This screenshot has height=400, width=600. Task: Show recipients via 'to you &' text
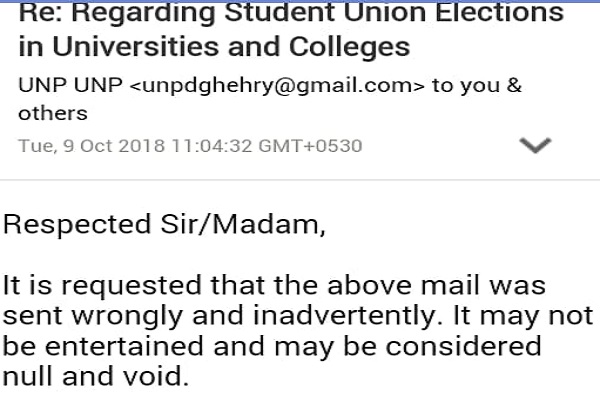477,85
